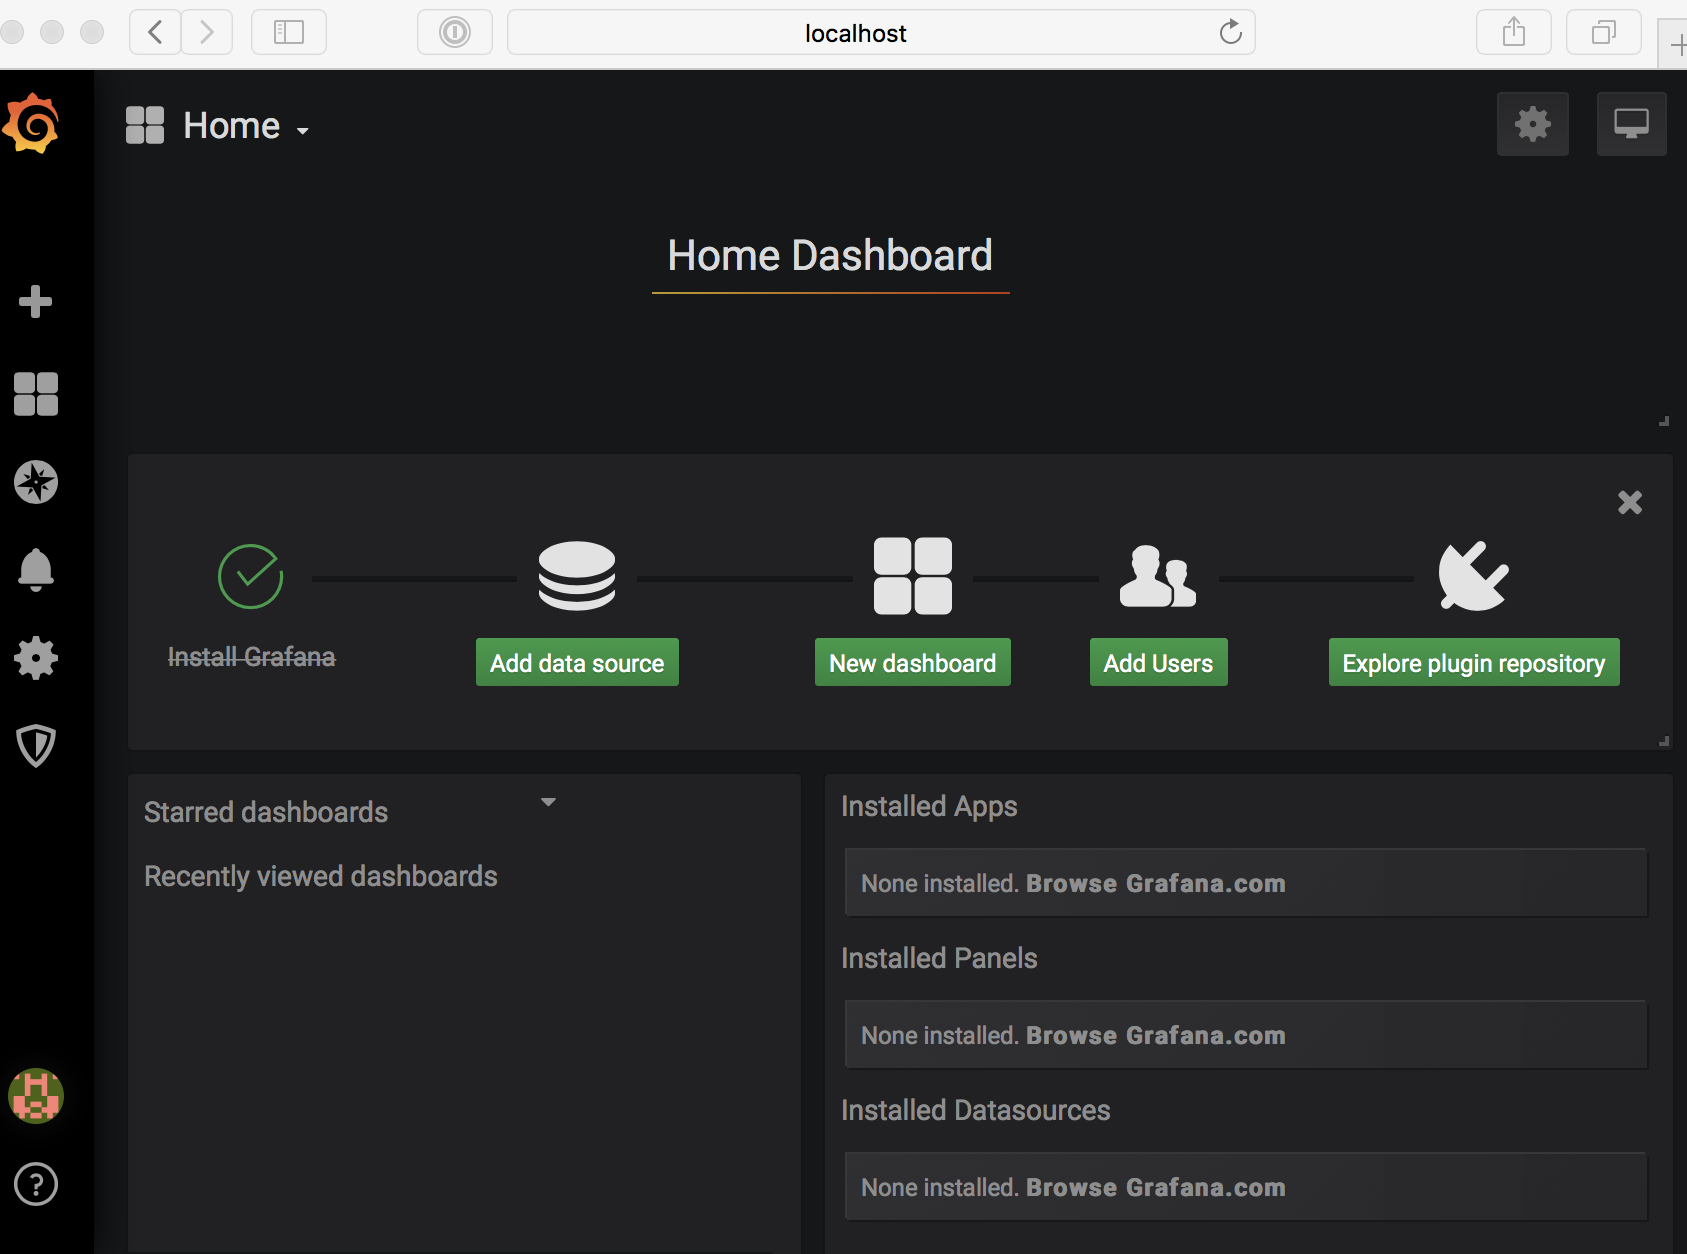Viewport: 1687px width, 1254px height.
Task: Click Installed Apps heading
Action: (x=929, y=806)
